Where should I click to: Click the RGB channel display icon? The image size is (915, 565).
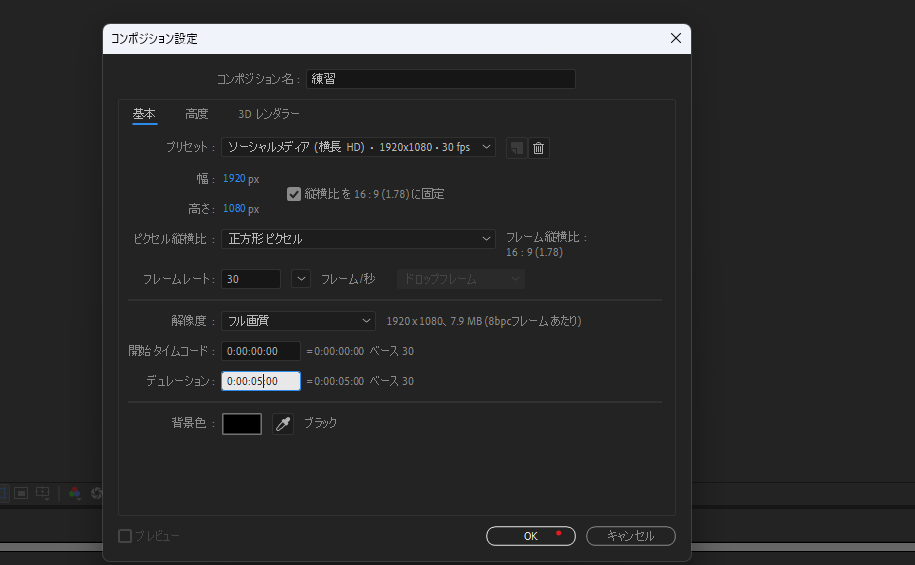pyautogui.click(x=75, y=493)
